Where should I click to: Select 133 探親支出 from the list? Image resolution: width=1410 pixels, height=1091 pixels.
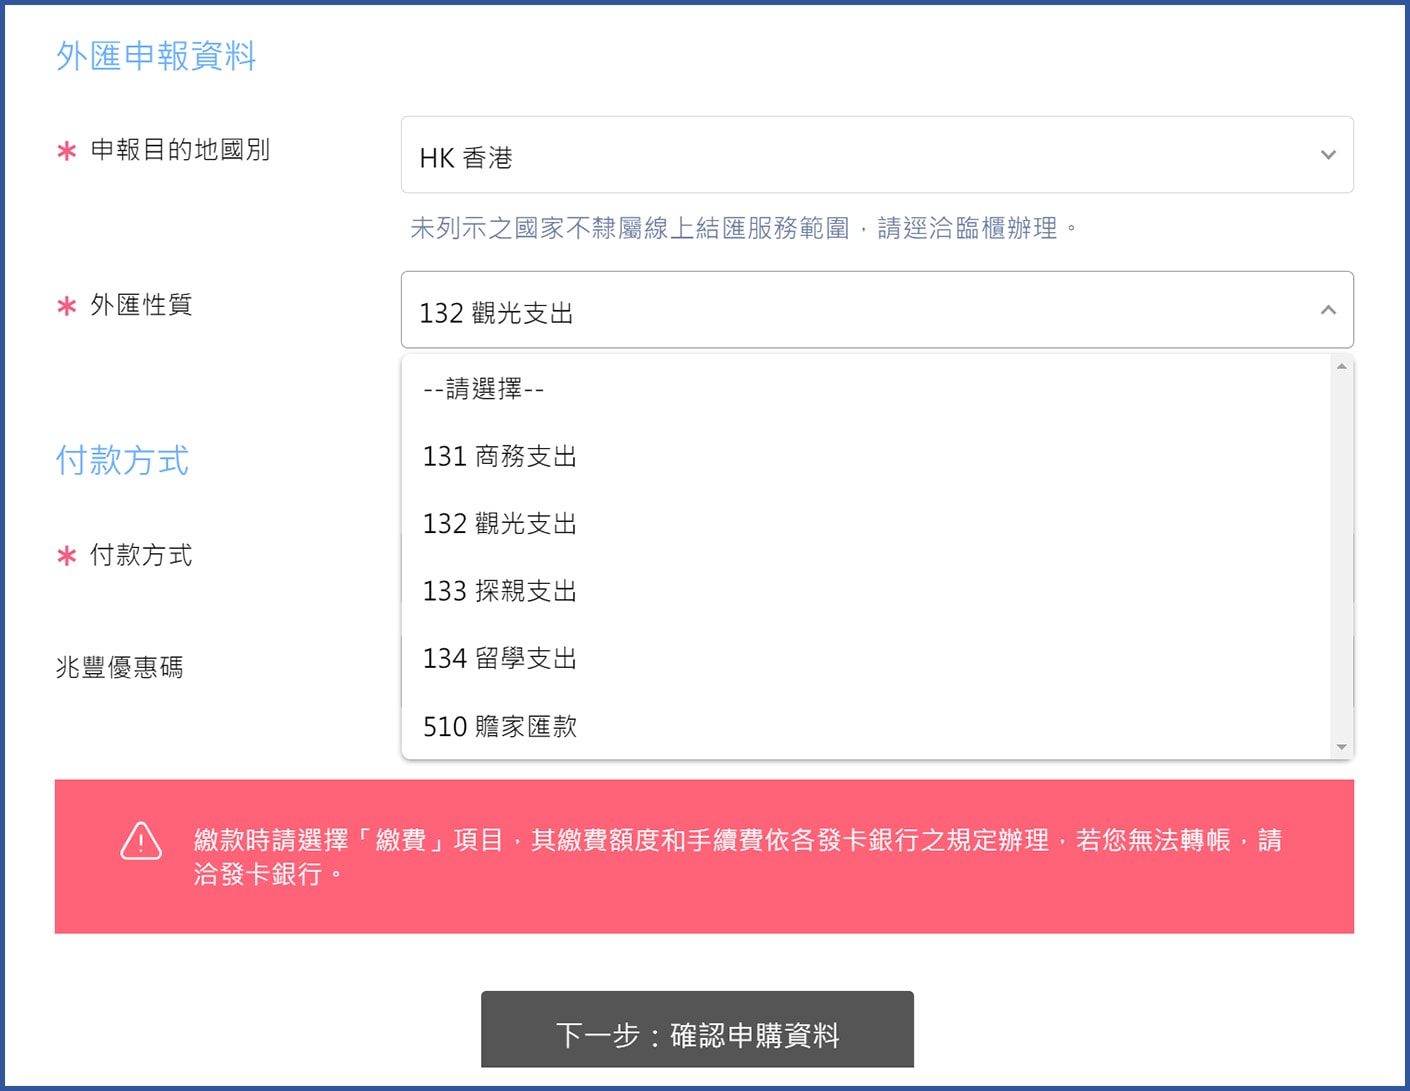click(x=499, y=591)
